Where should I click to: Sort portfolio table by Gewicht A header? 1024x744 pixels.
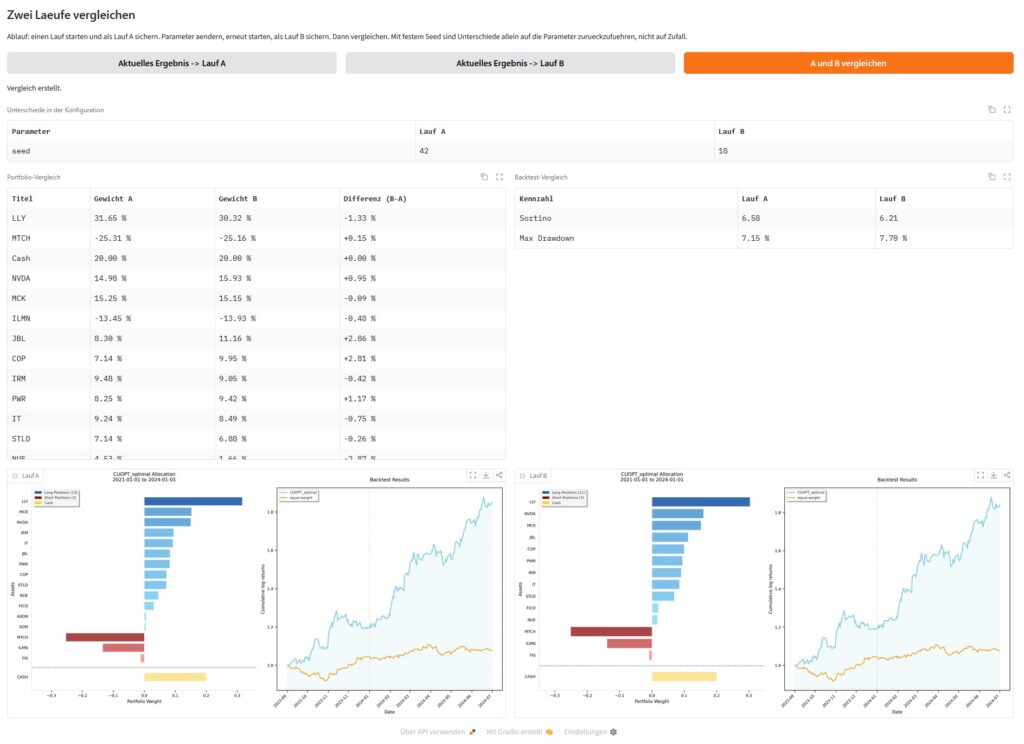point(152,199)
